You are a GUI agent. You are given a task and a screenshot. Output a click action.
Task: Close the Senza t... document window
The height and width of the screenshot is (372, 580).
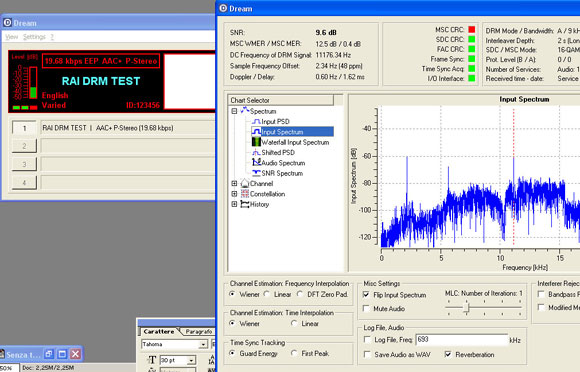coord(75,354)
